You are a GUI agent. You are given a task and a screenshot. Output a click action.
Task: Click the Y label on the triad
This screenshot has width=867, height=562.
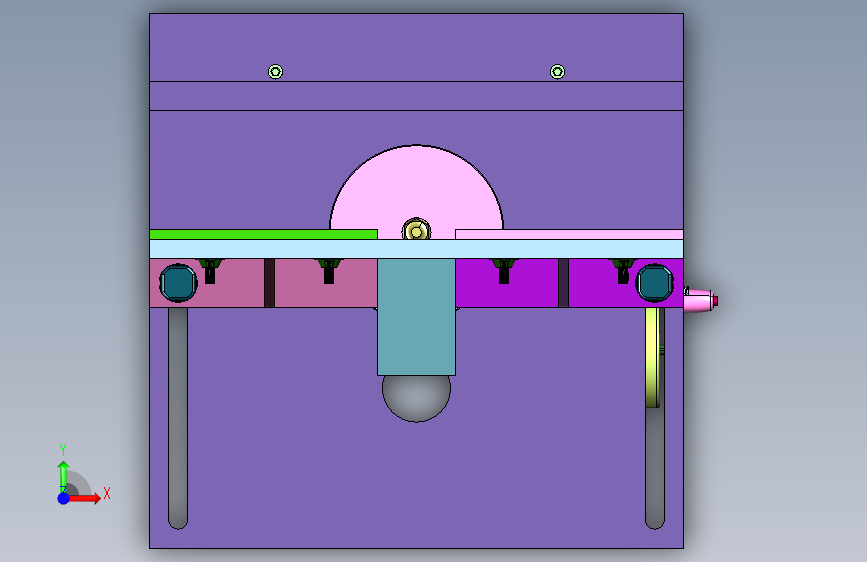[63, 450]
